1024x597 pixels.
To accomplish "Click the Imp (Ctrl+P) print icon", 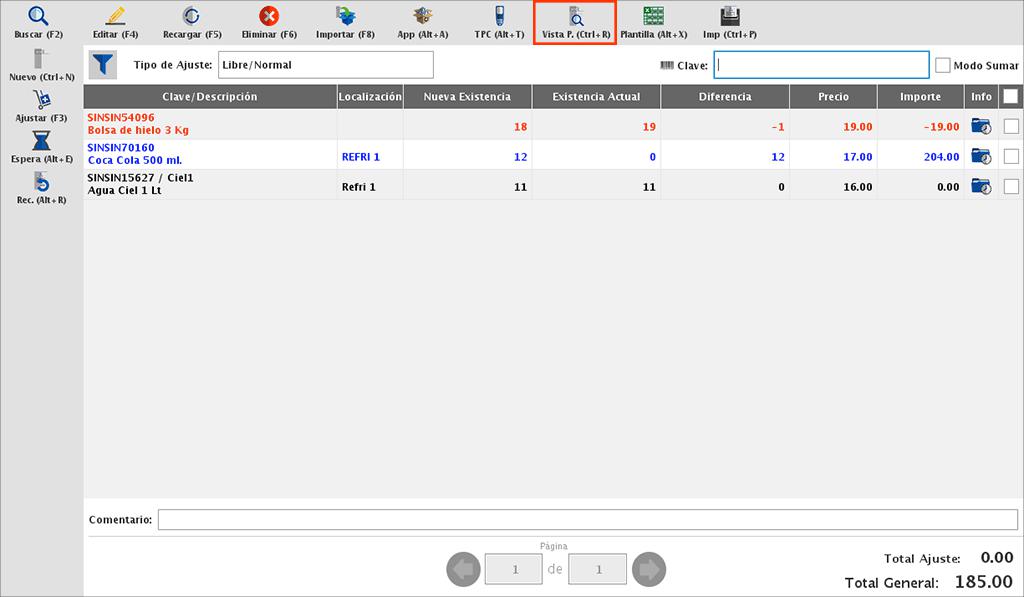I will coord(730,18).
